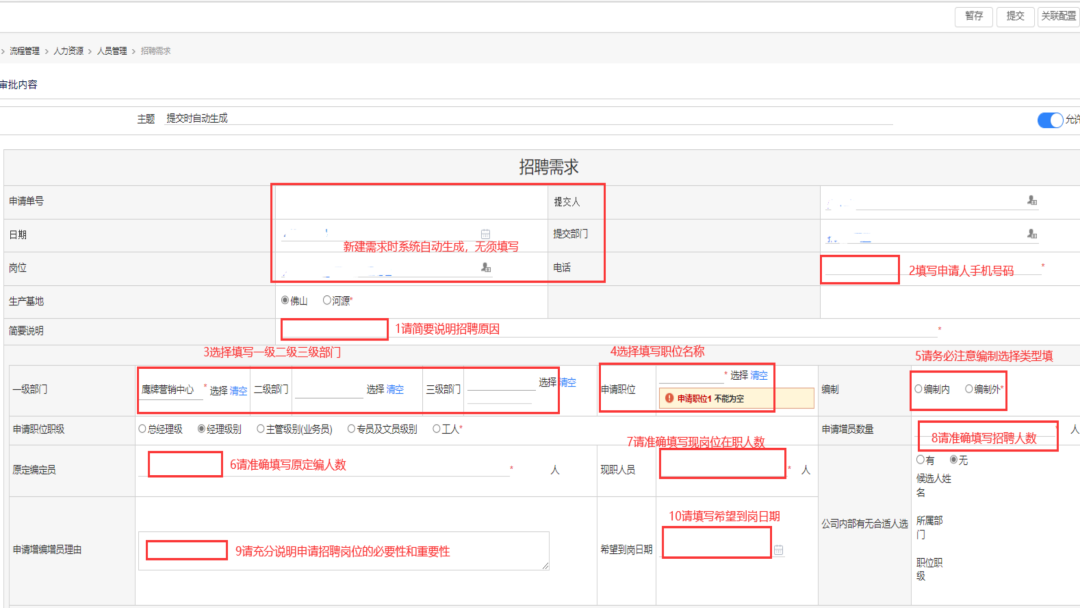Open the calendar icon beside 希望到岗日期
1080x608 pixels.
(x=778, y=550)
